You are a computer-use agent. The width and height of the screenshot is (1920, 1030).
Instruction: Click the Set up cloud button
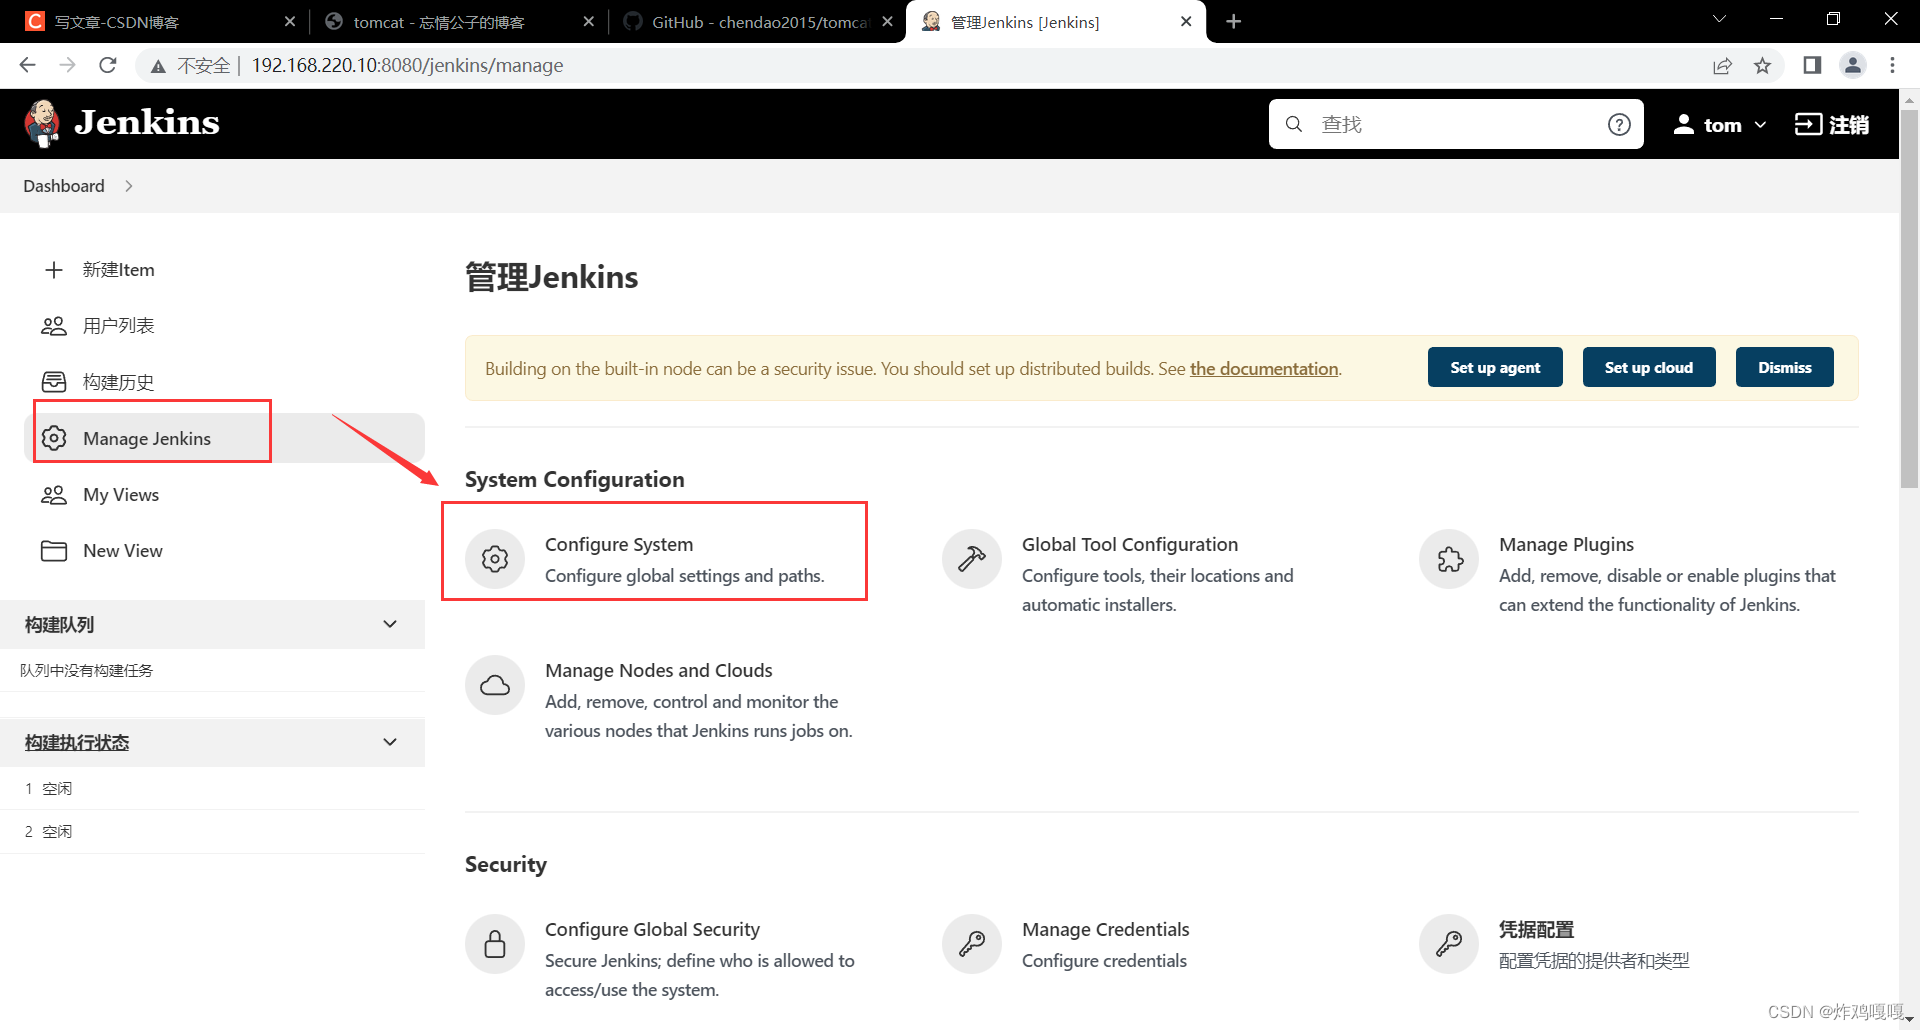click(x=1649, y=368)
